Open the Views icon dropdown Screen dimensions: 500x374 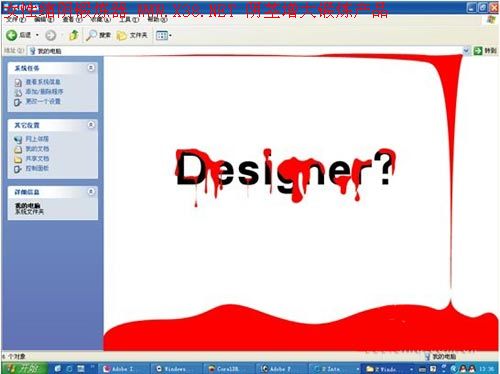pyautogui.click(x=164, y=35)
